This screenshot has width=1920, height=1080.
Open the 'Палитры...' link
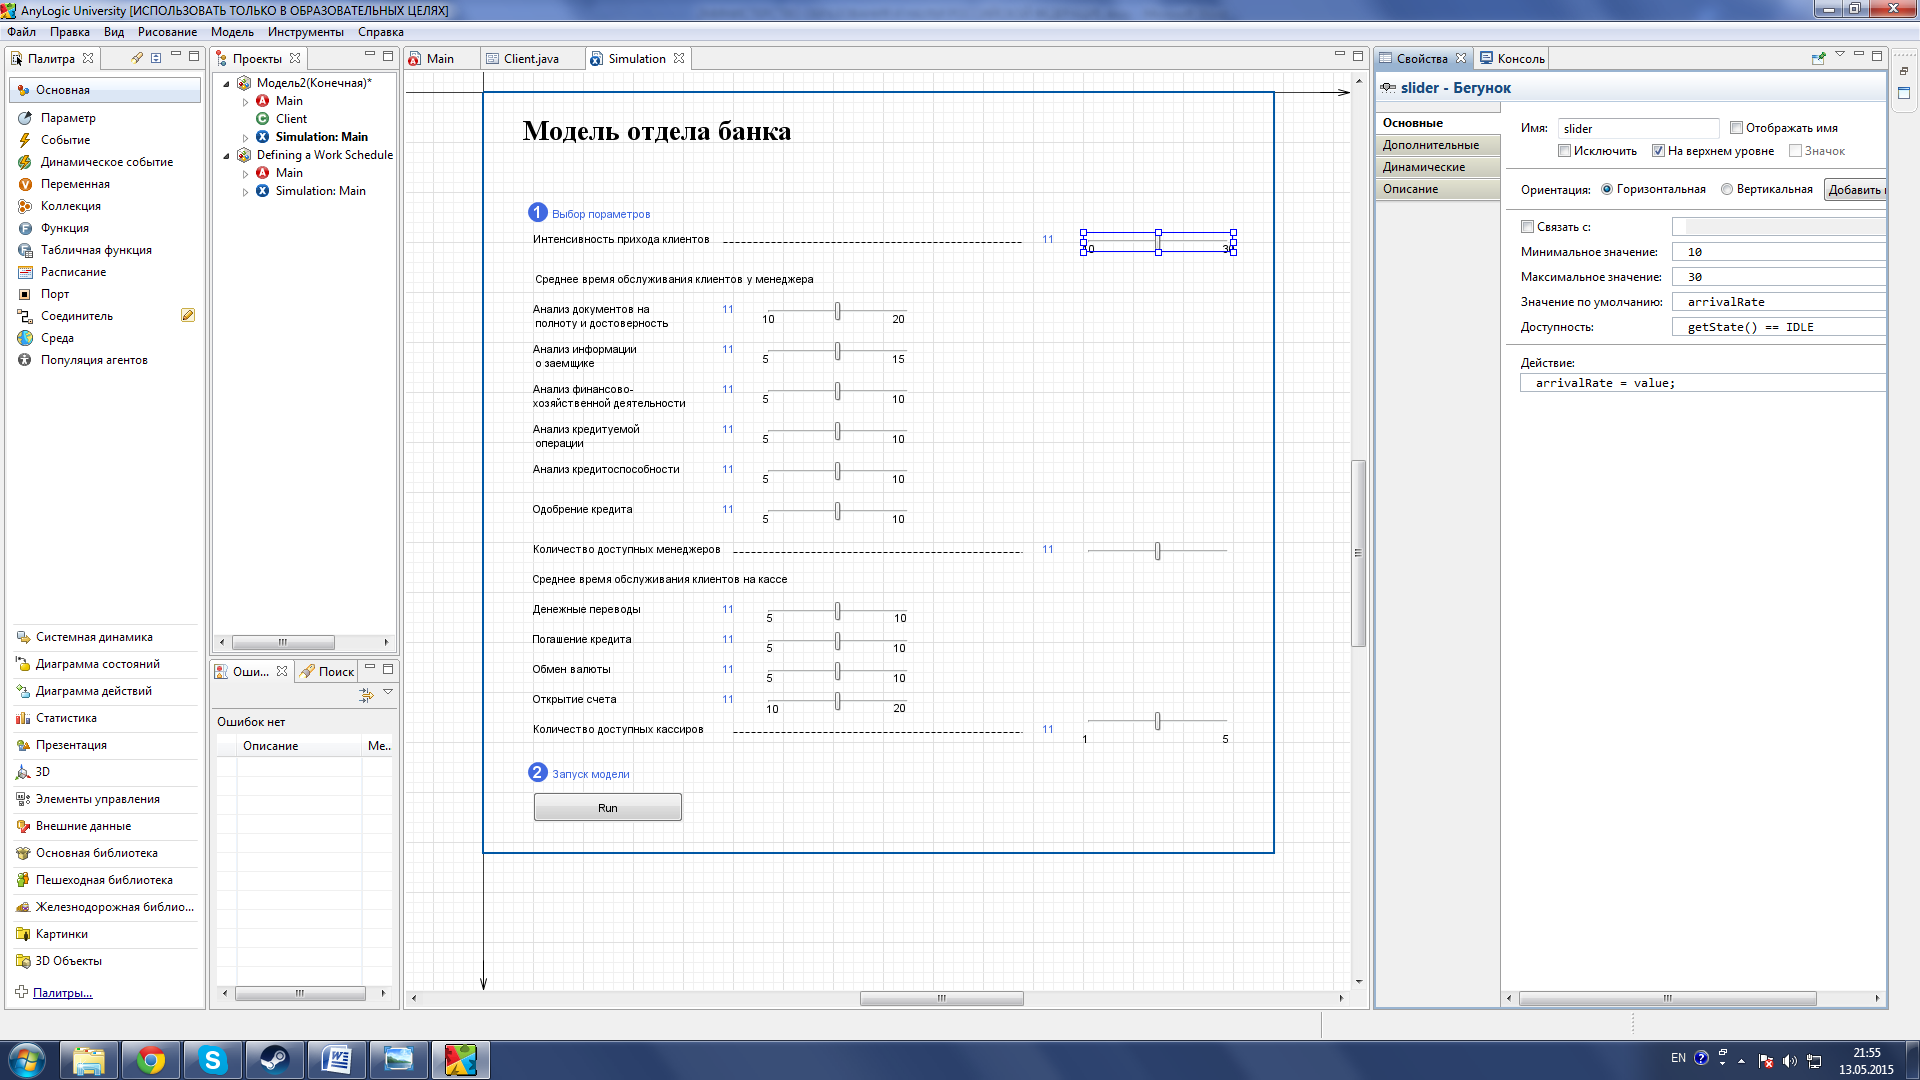point(62,993)
